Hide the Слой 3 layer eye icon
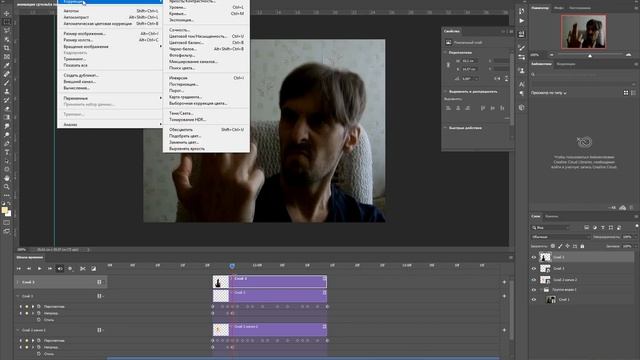Image resolution: width=640 pixels, height=360 pixels. (x=533, y=257)
